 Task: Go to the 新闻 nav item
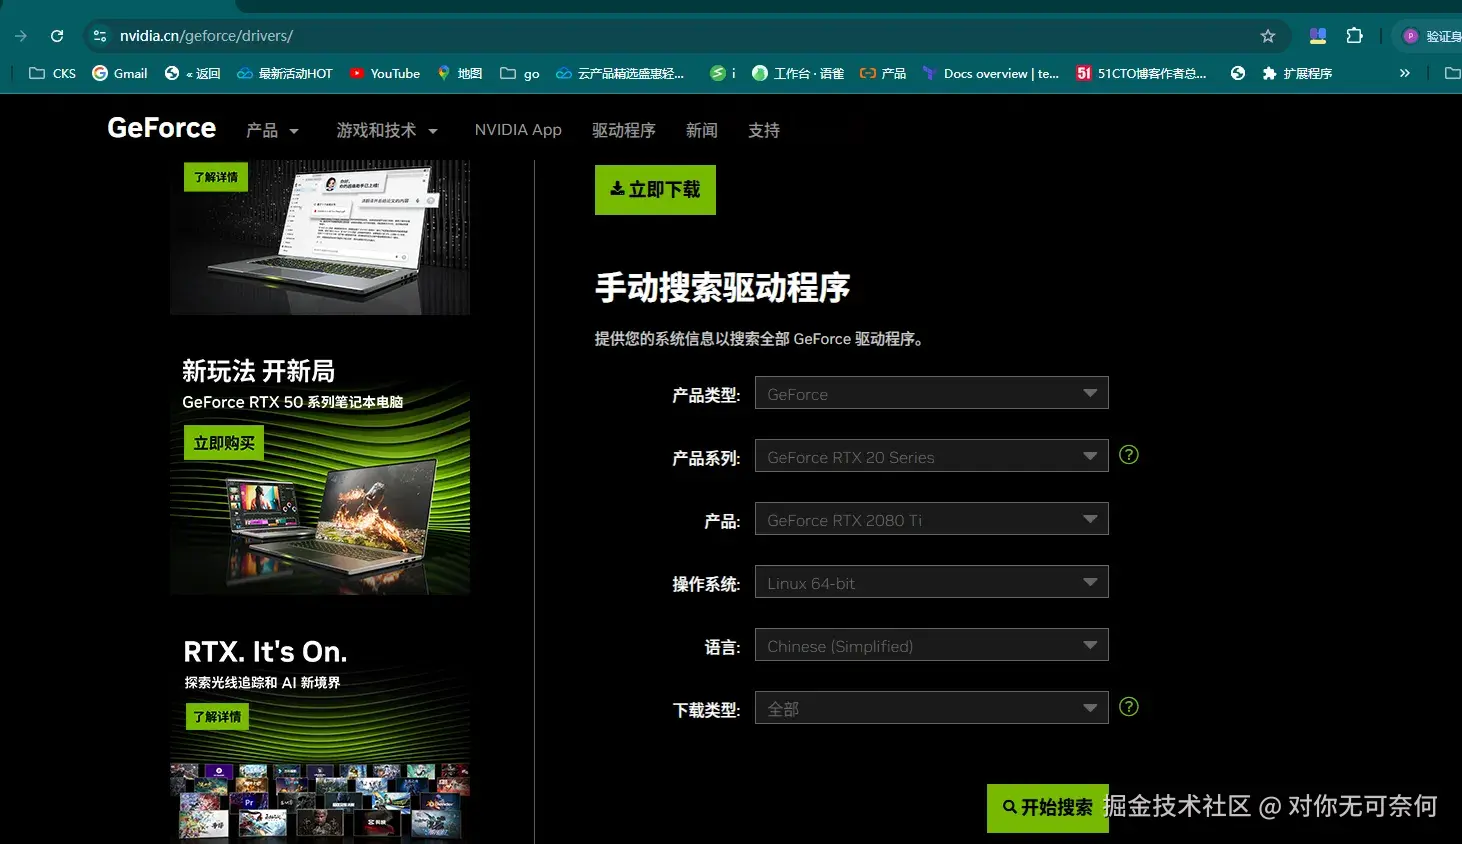tap(702, 130)
